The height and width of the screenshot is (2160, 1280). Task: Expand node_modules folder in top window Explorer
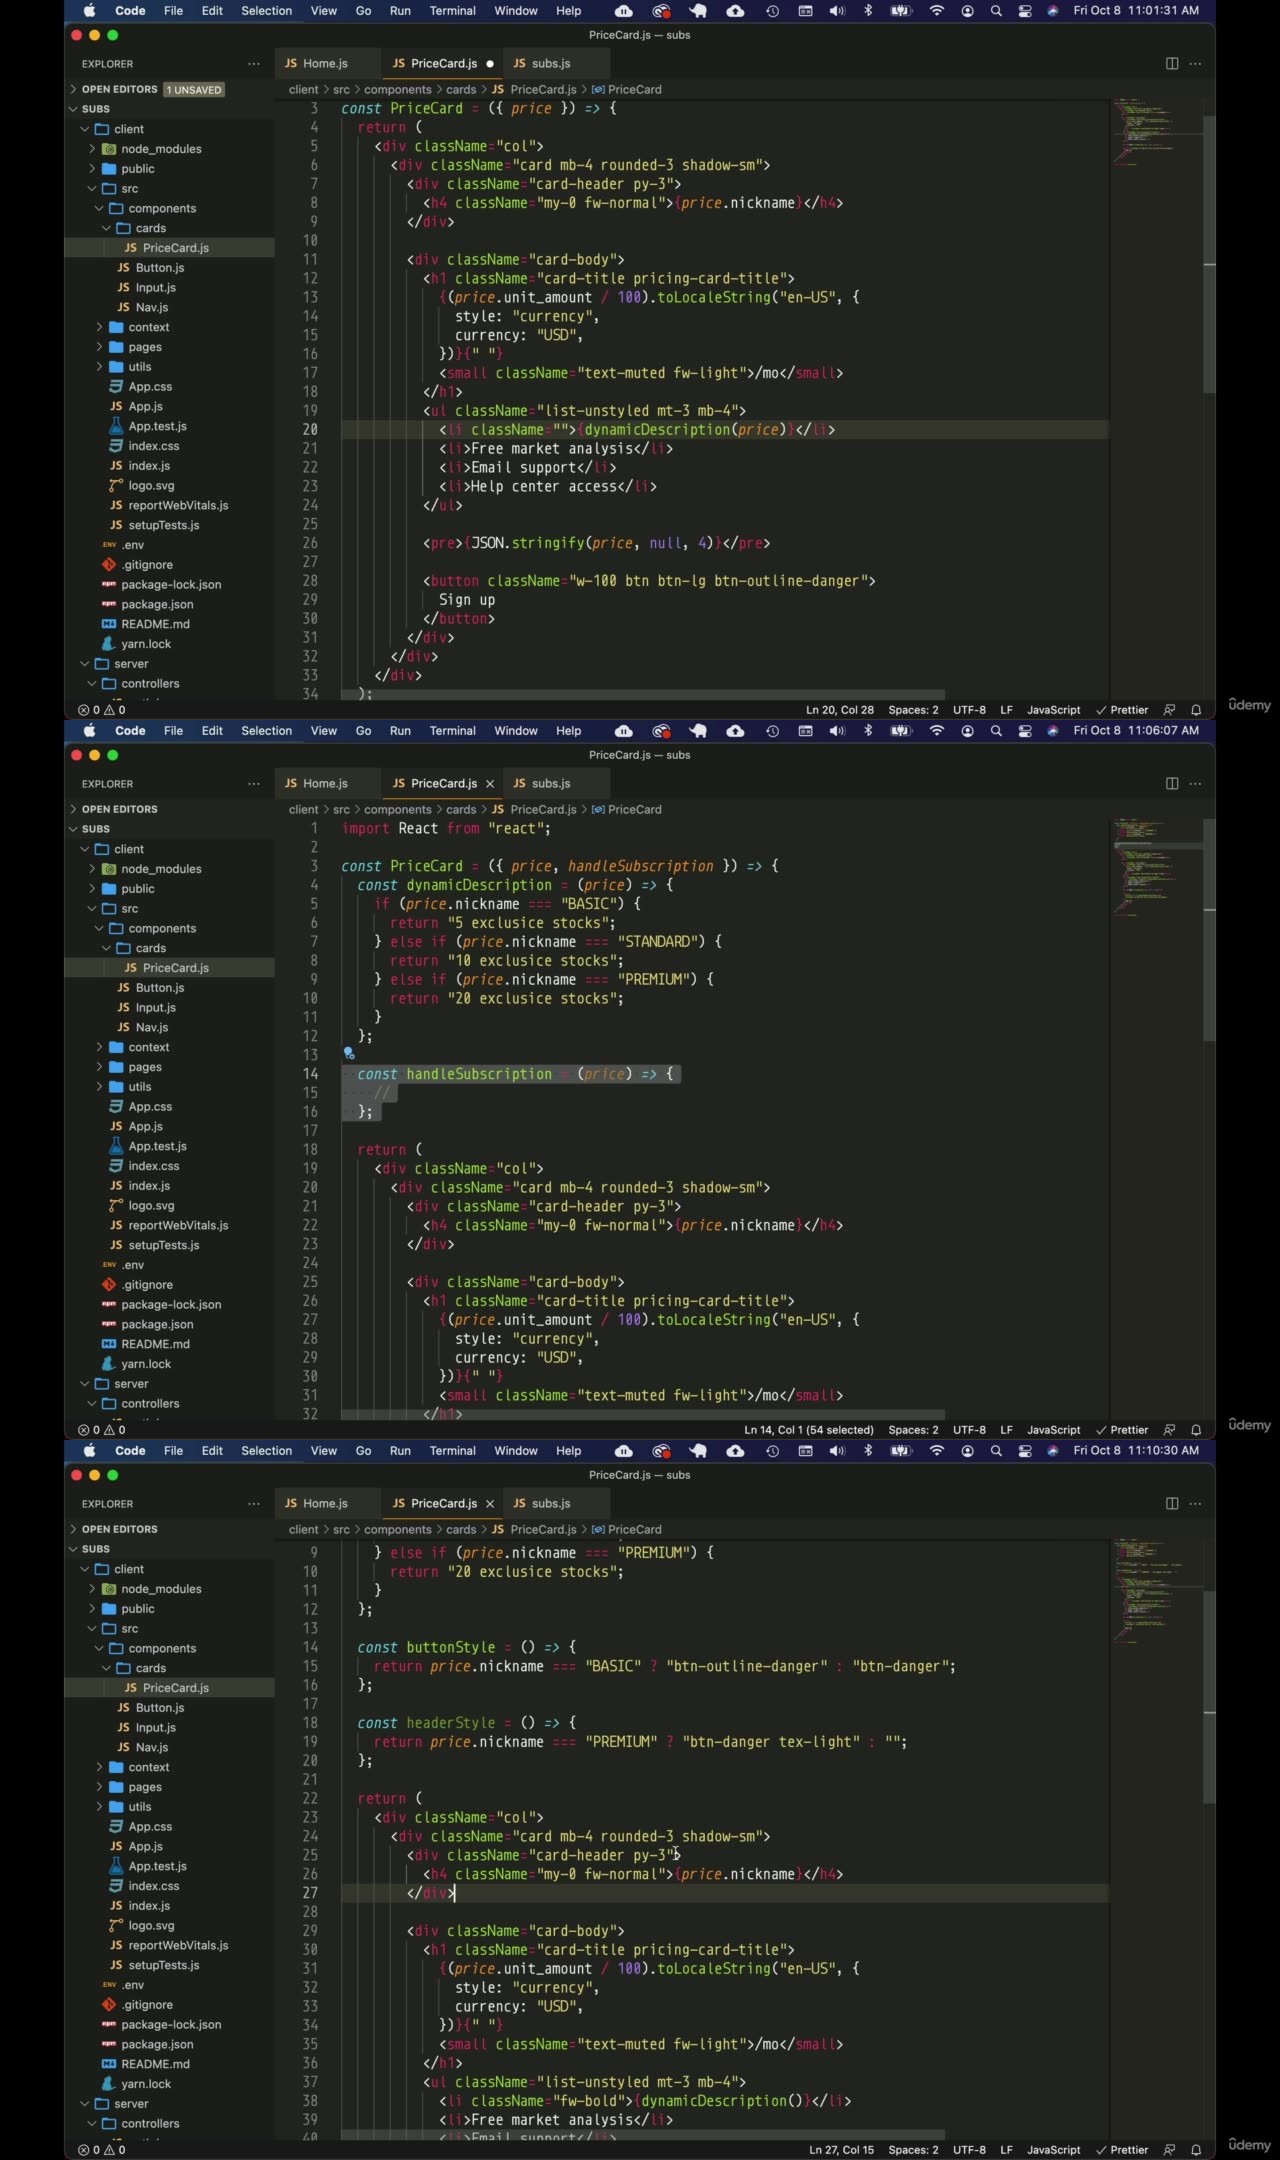click(160, 149)
